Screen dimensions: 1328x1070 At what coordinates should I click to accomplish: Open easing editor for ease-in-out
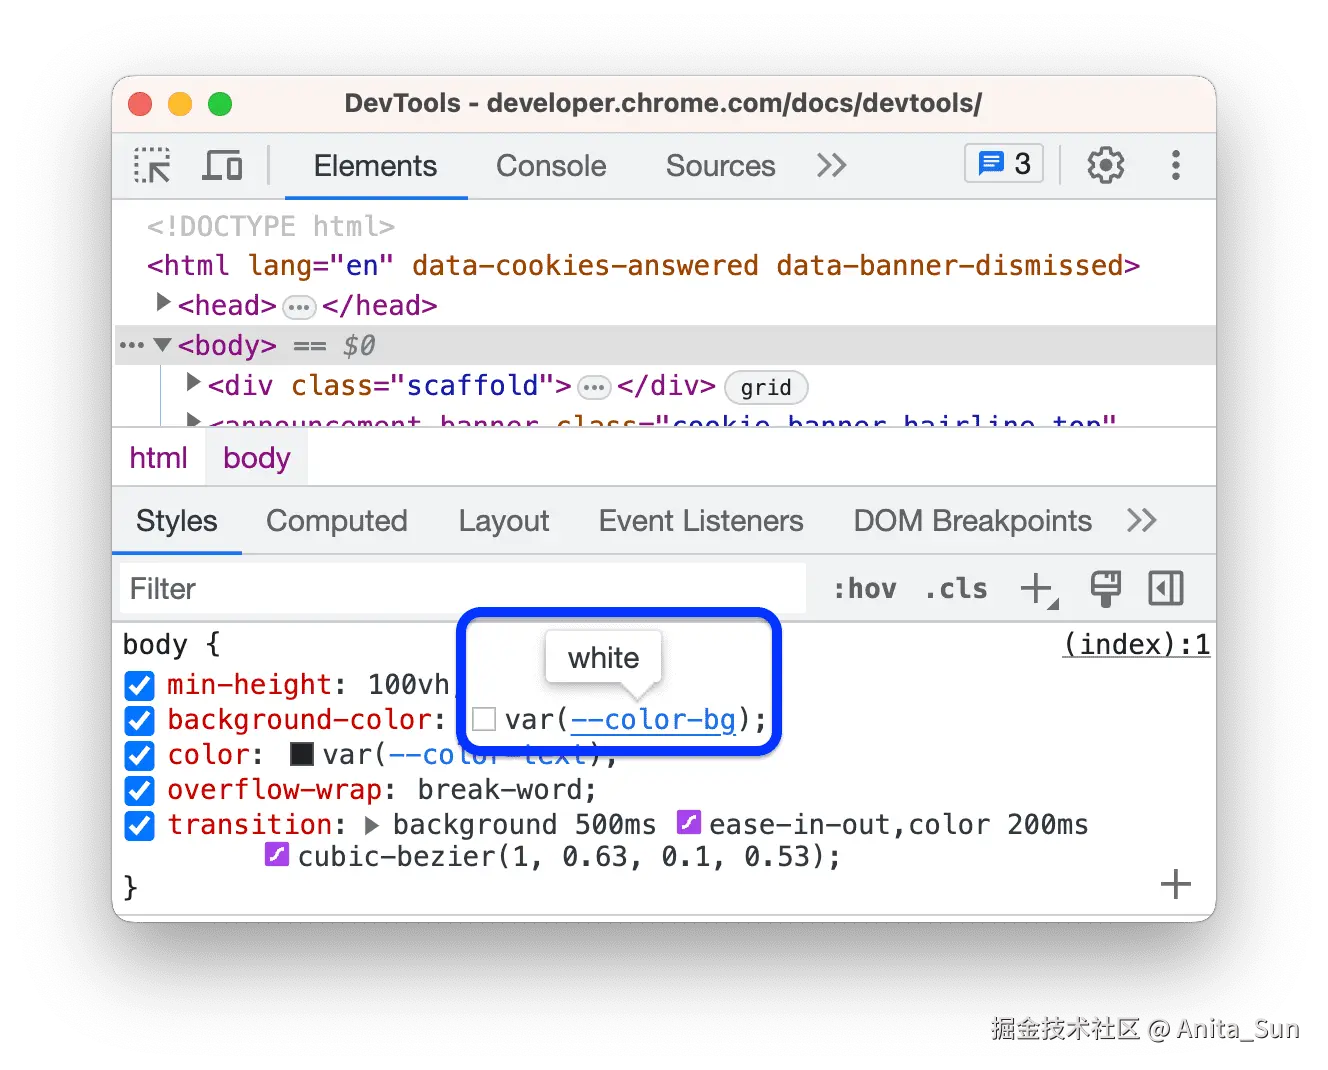coord(689,822)
